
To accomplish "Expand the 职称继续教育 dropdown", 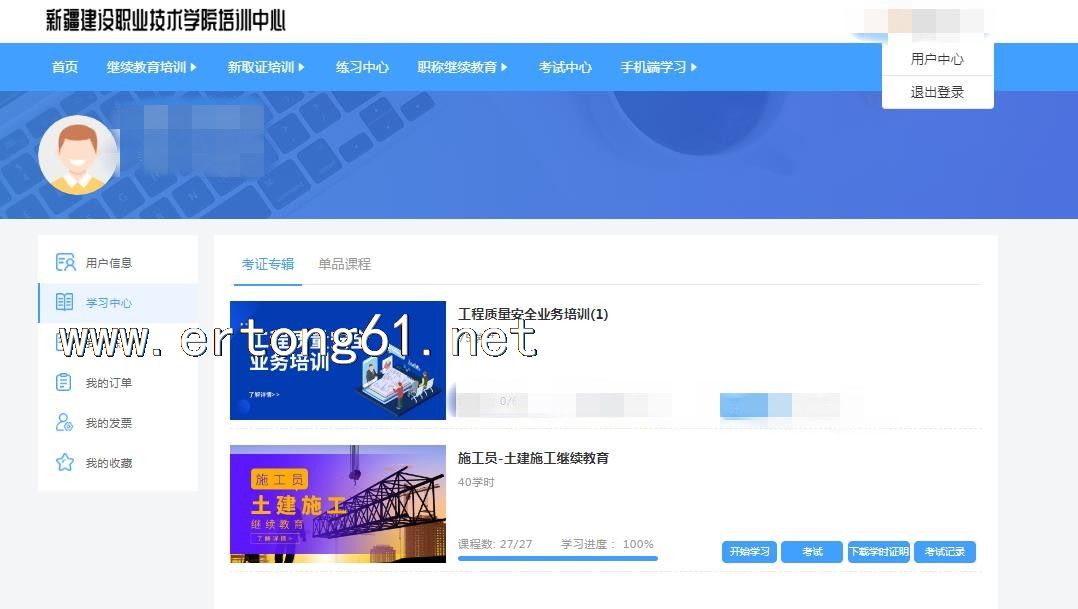I will (x=462, y=67).
